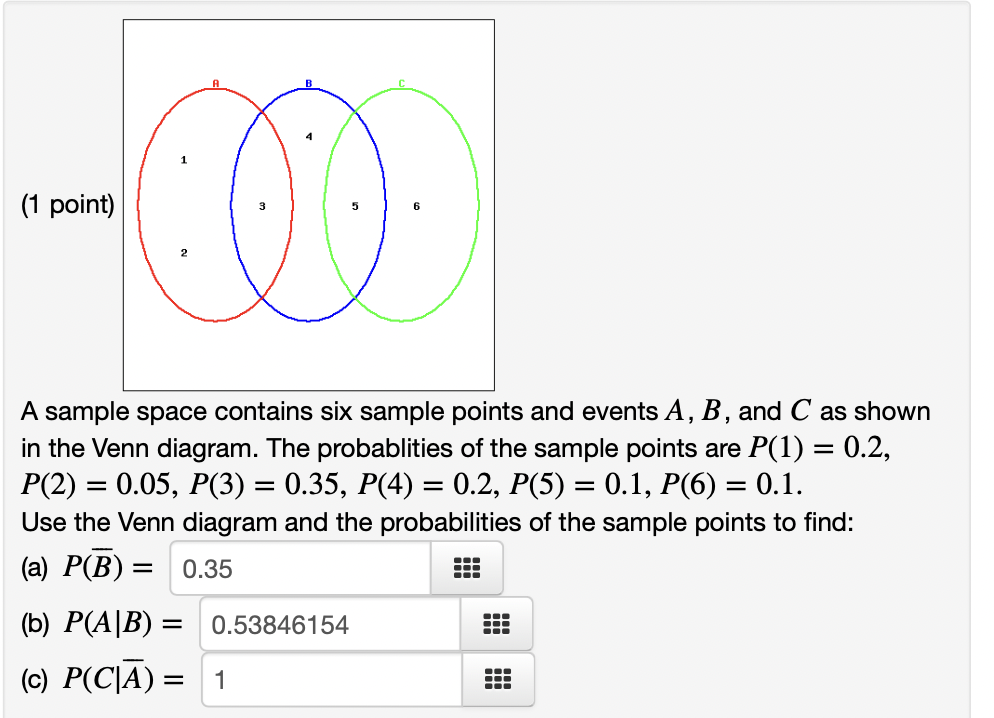Click the blue B label above the ellipse
This screenshot has height=718, width=994.
(309, 83)
